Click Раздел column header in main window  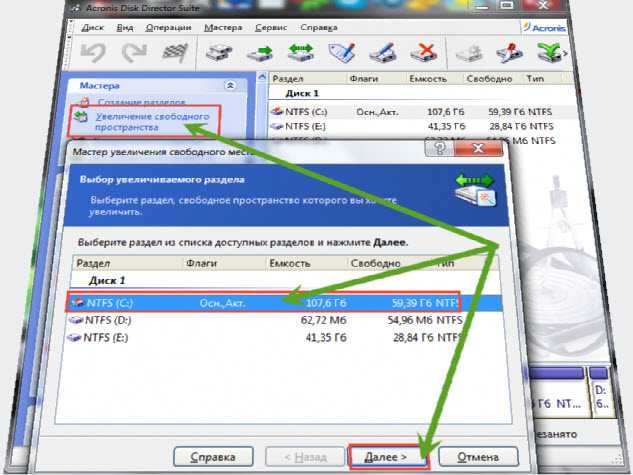288,79
